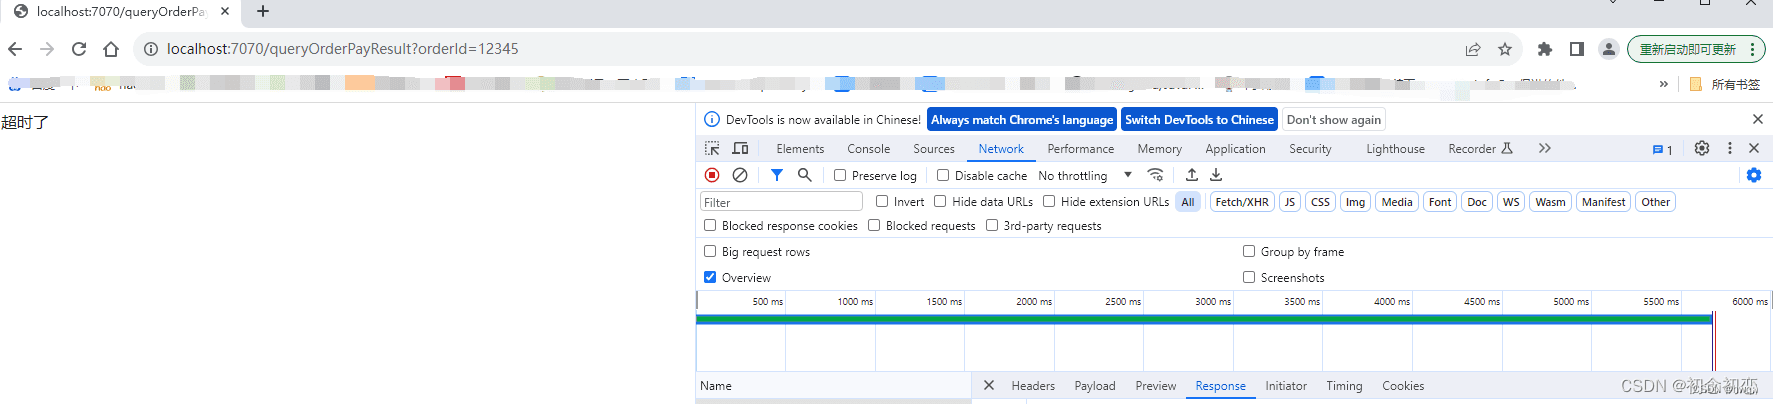
Task: Toggle the device toolbar emulation
Action: (740, 148)
